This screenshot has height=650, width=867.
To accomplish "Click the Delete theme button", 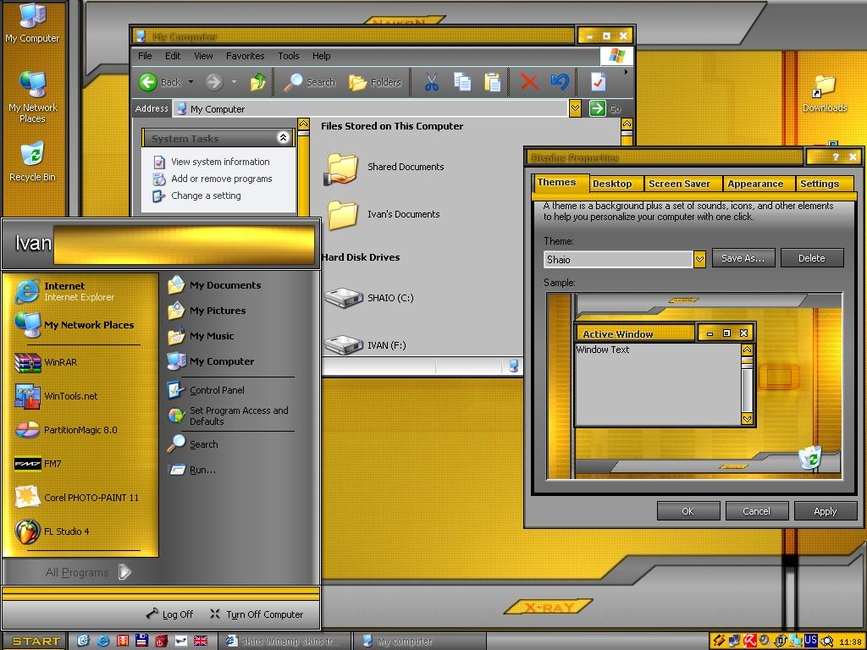I will (812, 258).
